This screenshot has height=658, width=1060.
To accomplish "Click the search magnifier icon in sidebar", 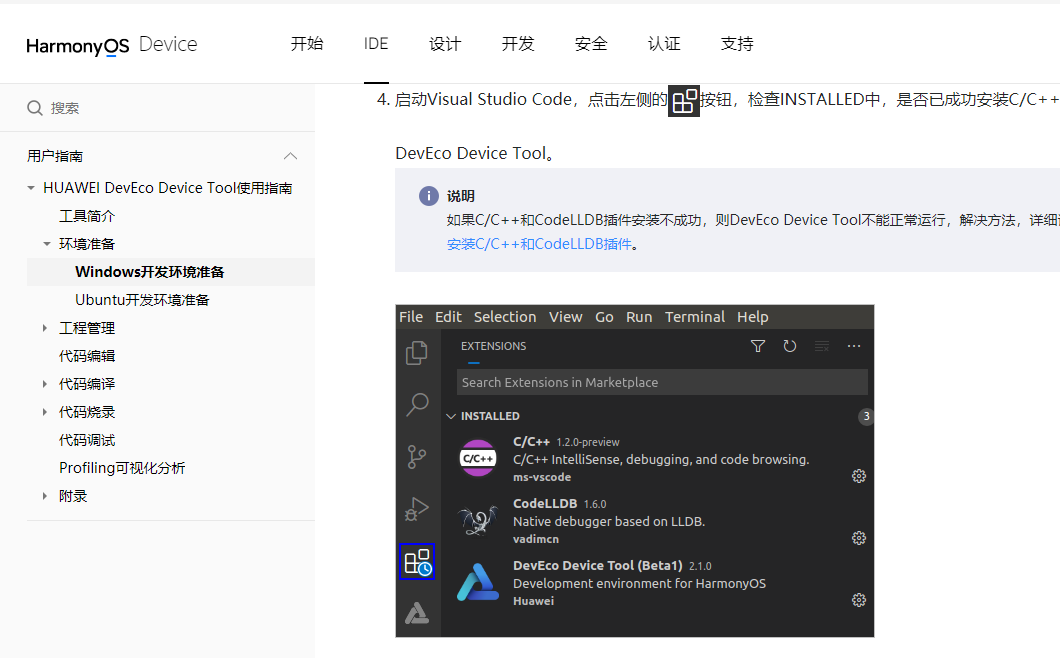I will pos(35,108).
